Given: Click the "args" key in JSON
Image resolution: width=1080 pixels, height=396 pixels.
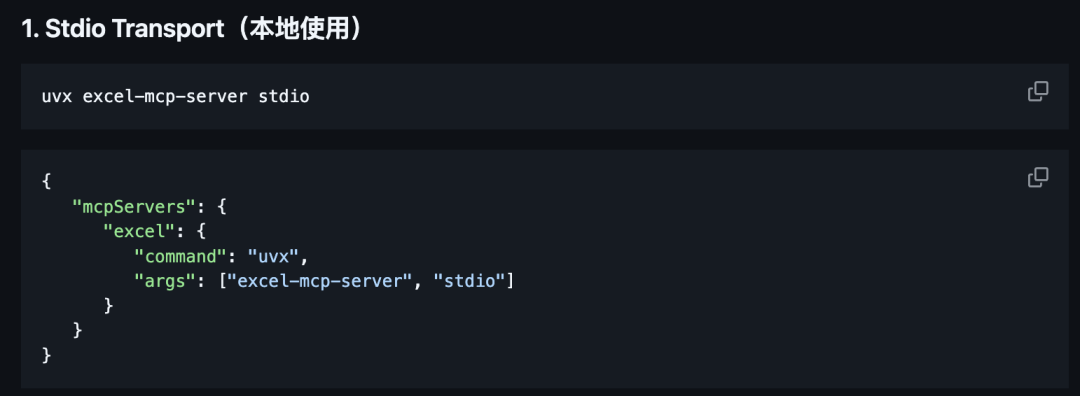Looking at the screenshot, I should (x=165, y=281).
